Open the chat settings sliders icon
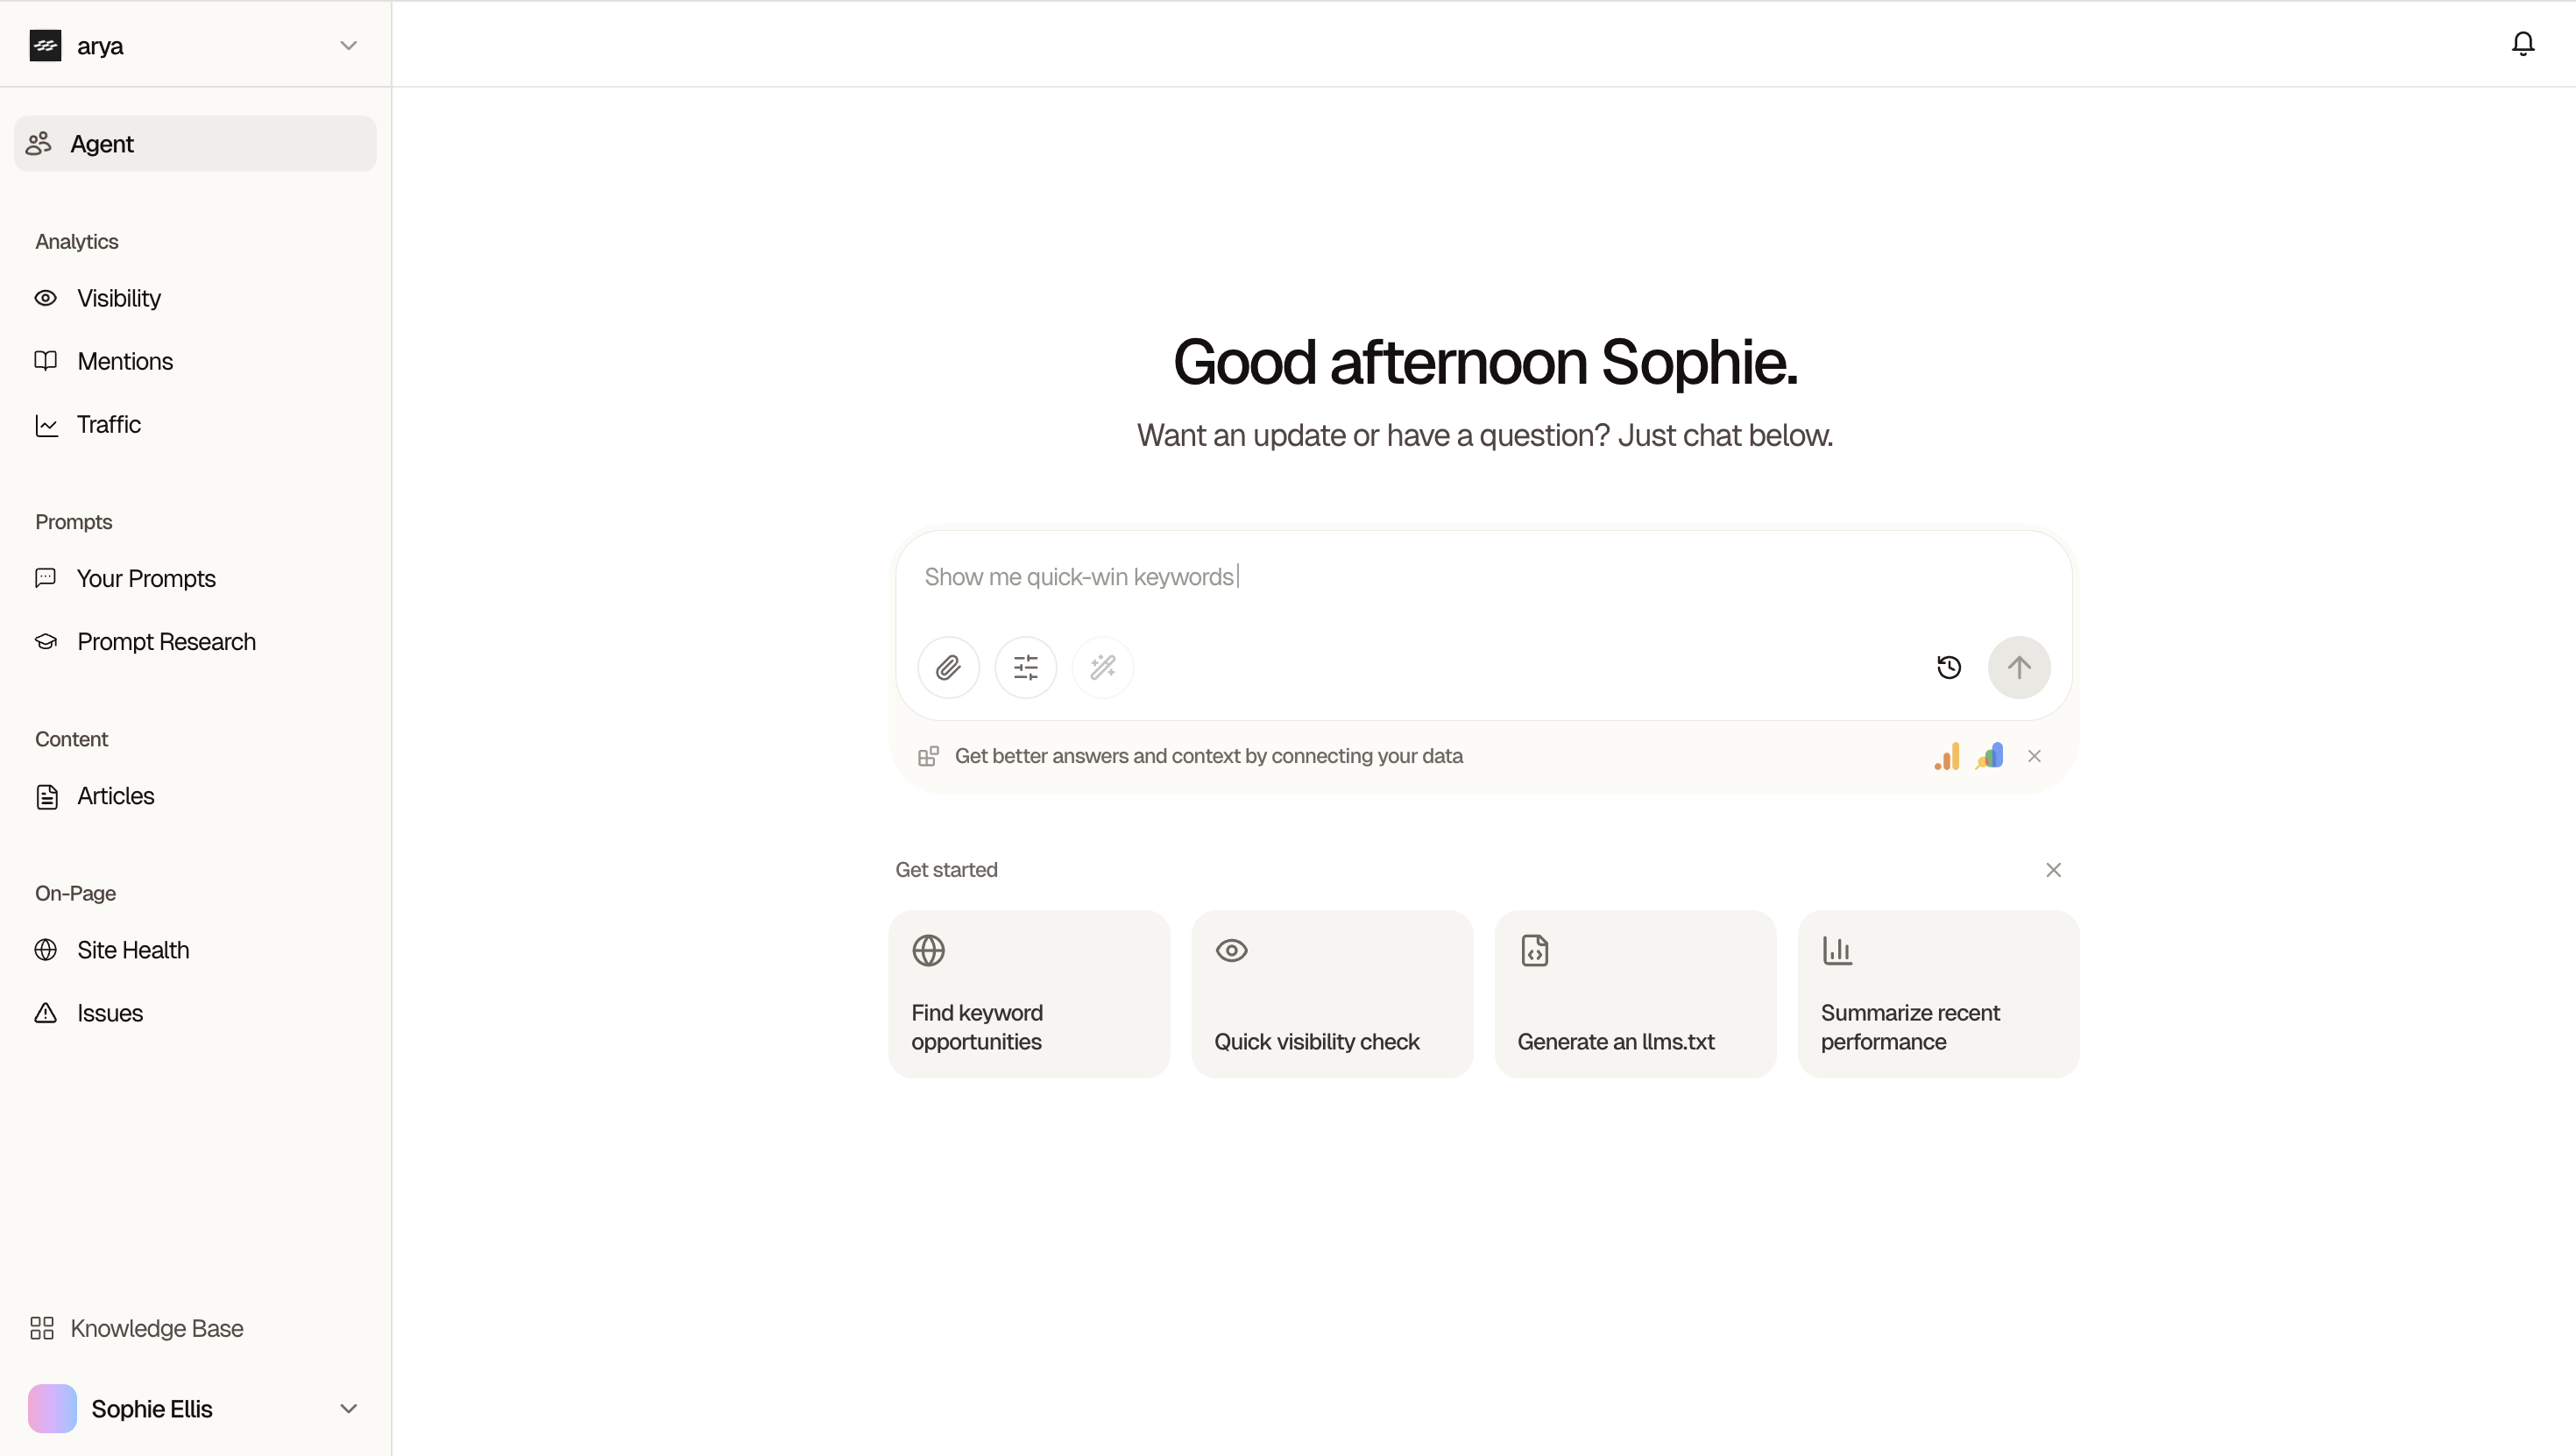This screenshot has width=2576, height=1456. [x=1025, y=667]
